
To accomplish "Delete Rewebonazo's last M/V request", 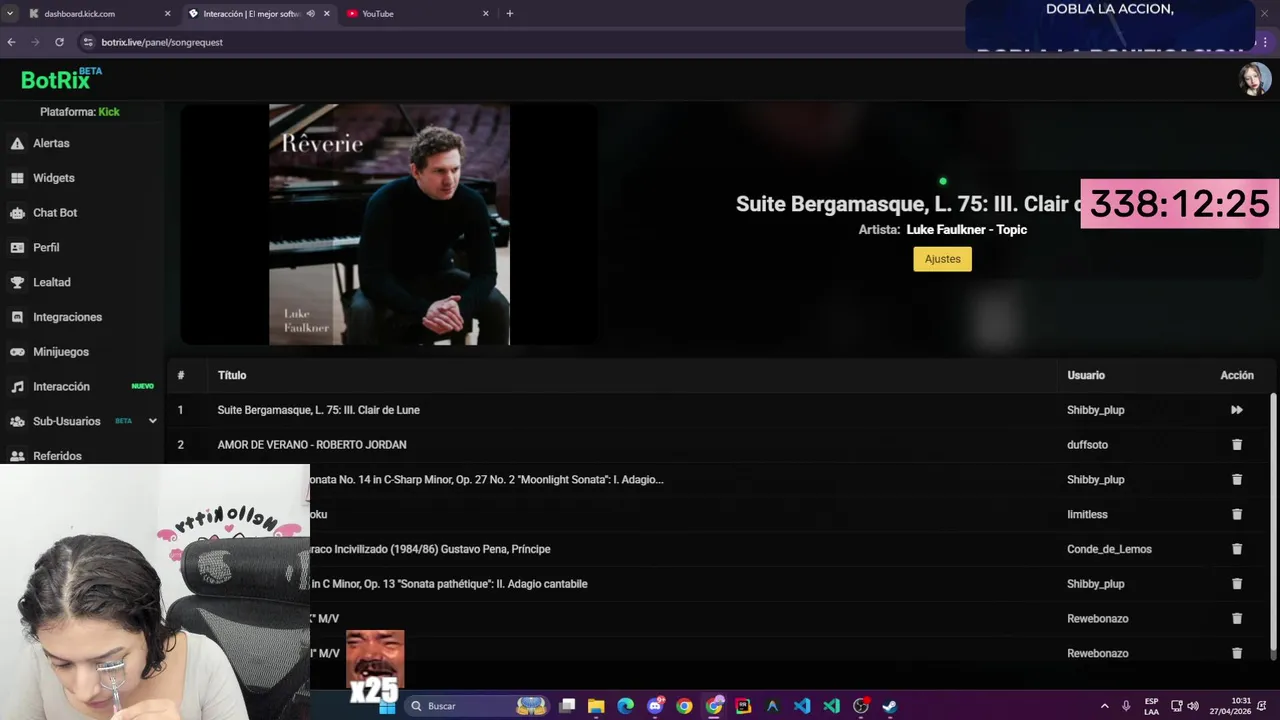I will (1237, 653).
